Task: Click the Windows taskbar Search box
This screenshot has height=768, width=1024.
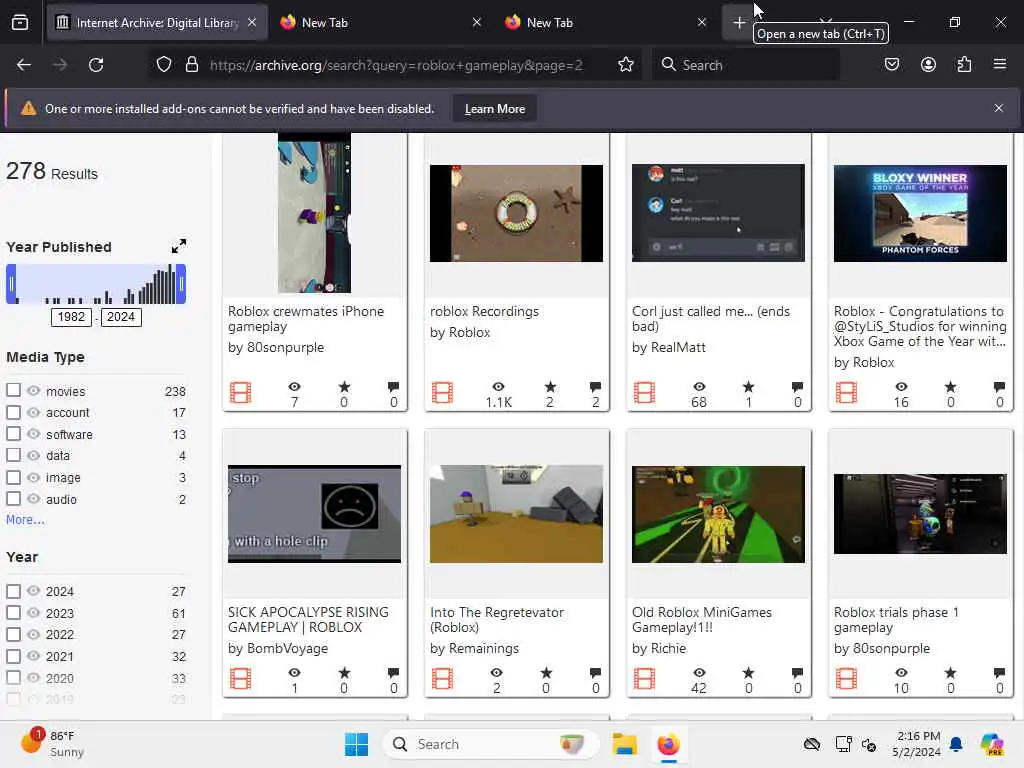Action: point(491,744)
